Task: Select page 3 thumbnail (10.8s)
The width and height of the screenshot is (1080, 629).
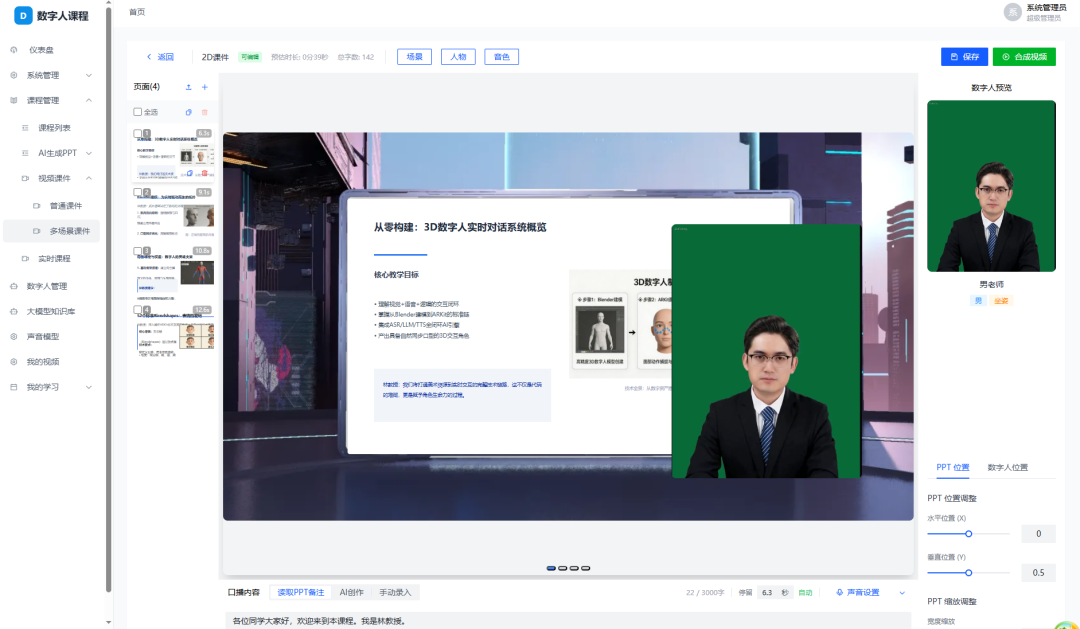Action: tap(174, 271)
